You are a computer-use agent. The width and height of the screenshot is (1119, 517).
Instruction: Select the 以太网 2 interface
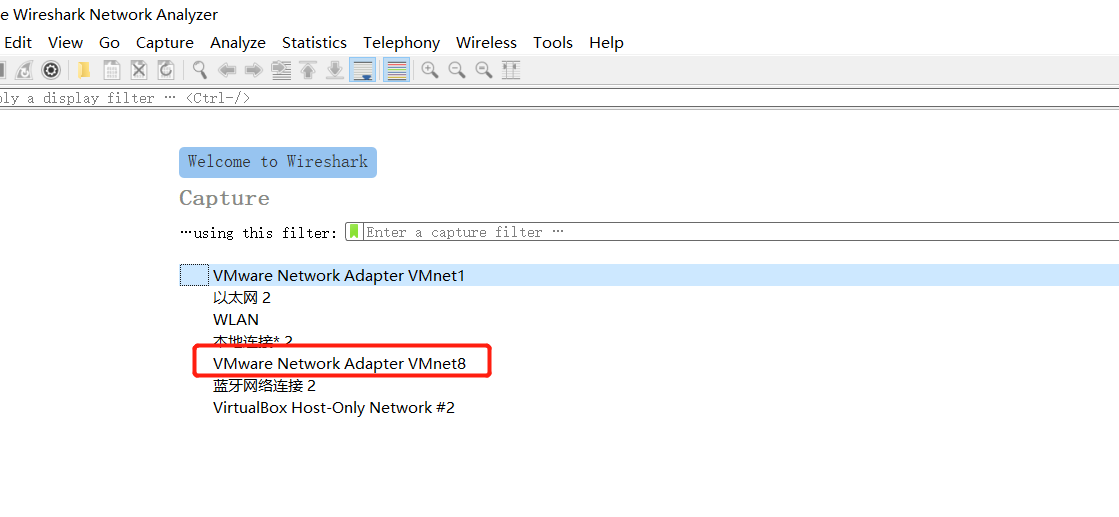click(242, 298)
